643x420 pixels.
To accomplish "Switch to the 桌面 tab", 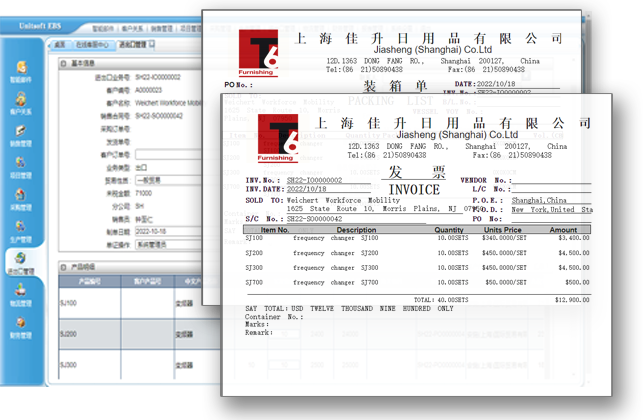I will (x=60, y=44).
